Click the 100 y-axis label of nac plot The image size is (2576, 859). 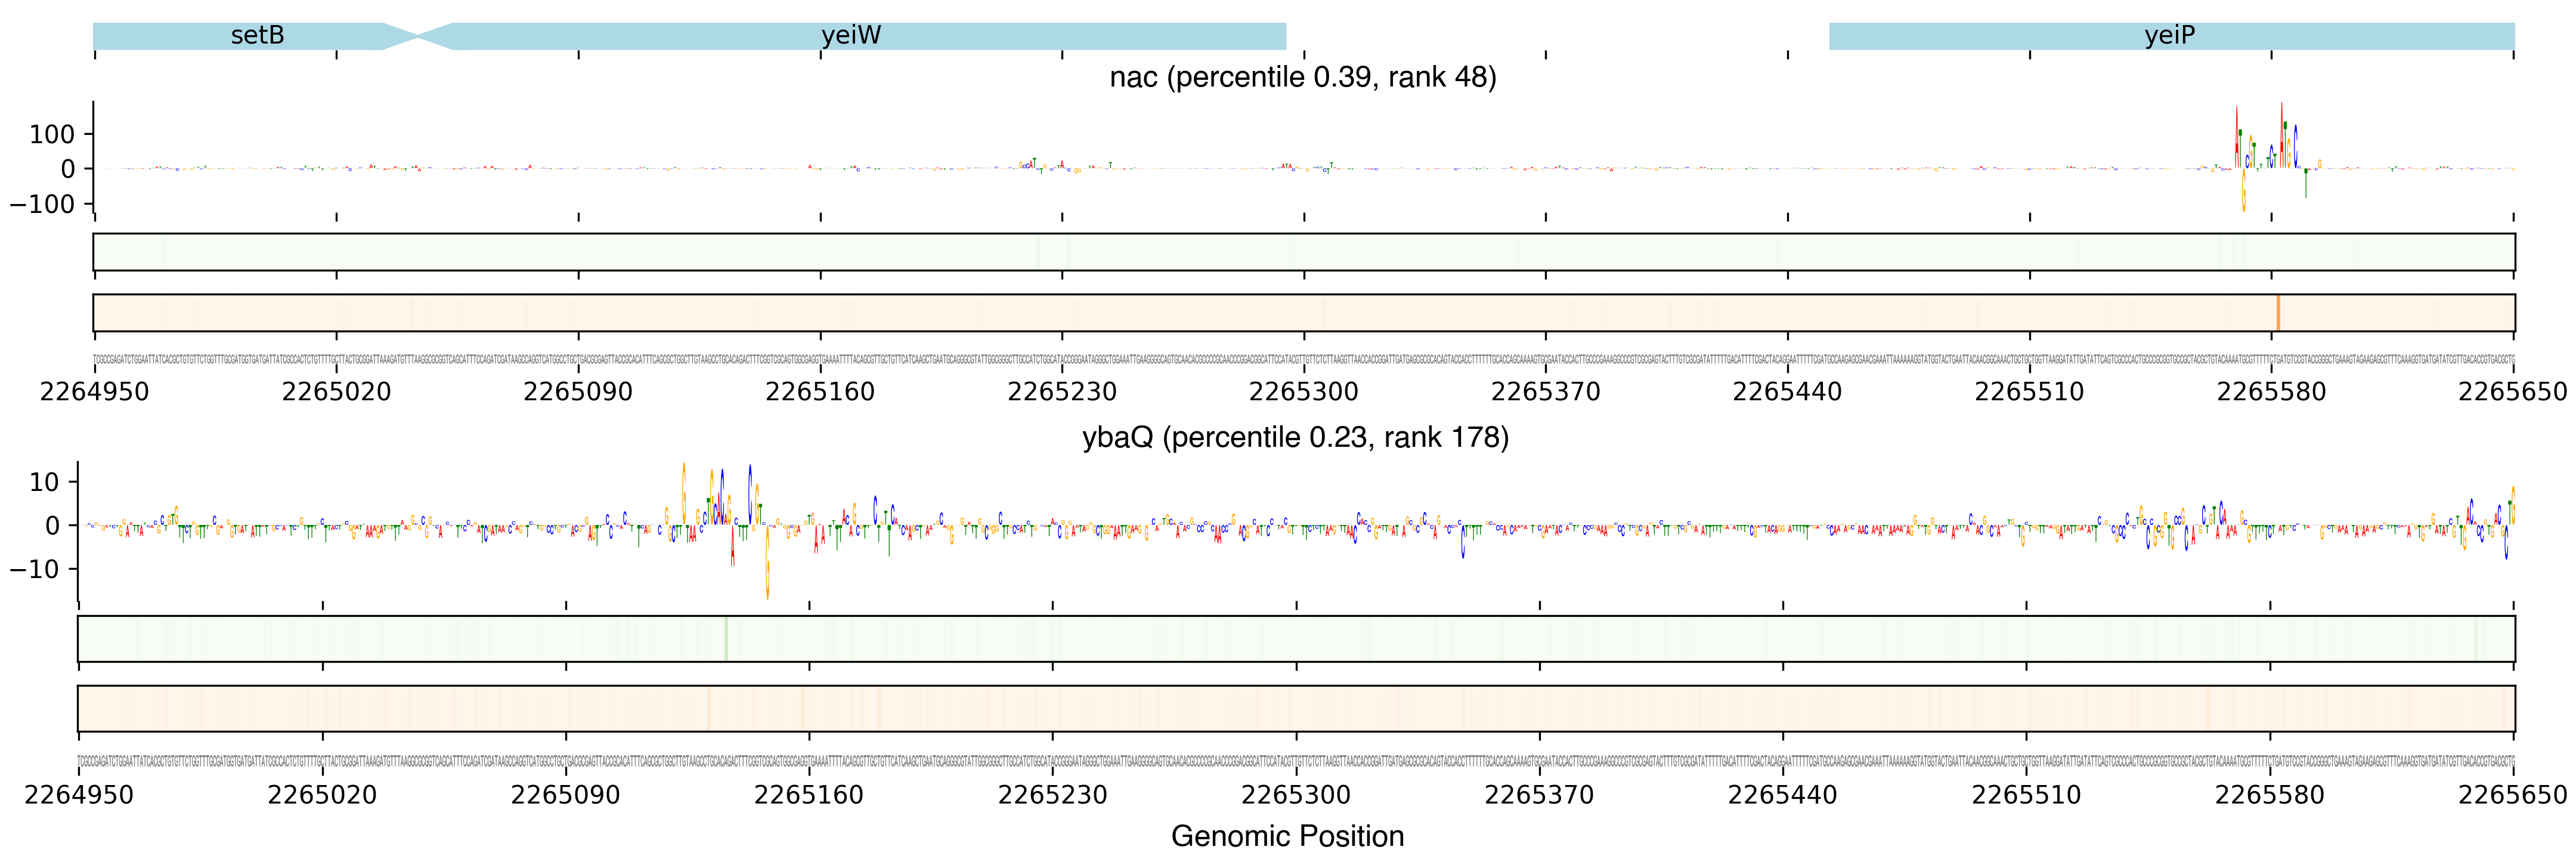click(52, 134)
